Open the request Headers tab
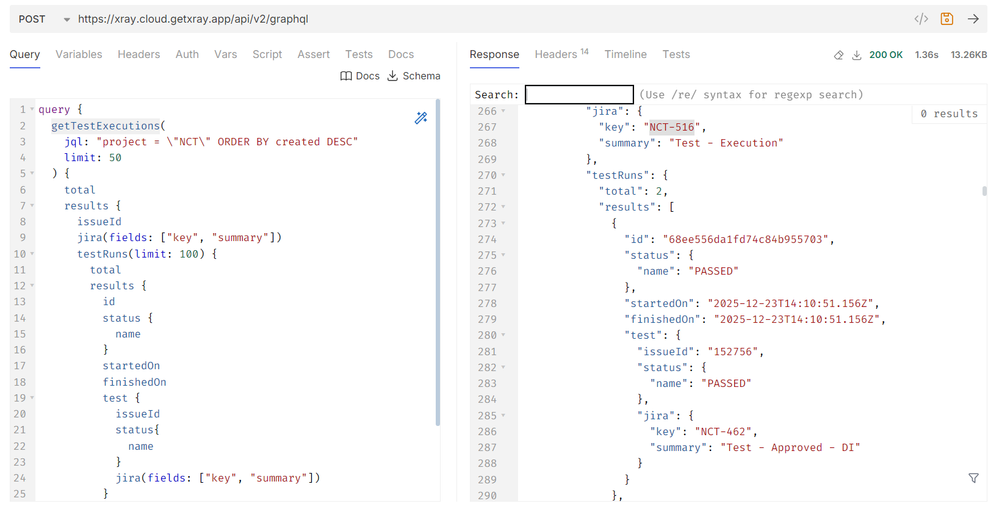Viewport: 999px width, 509px height. [x=138, y=55]
